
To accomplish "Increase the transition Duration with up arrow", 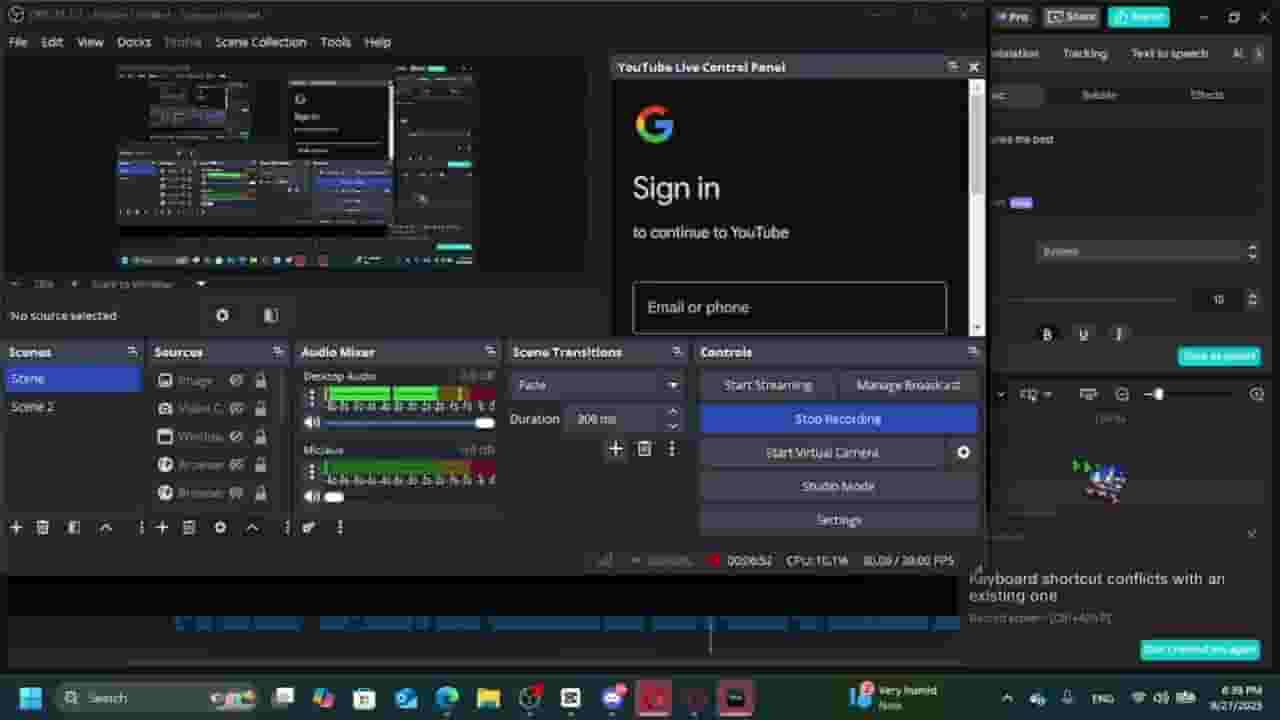I will tap(673, 412).
